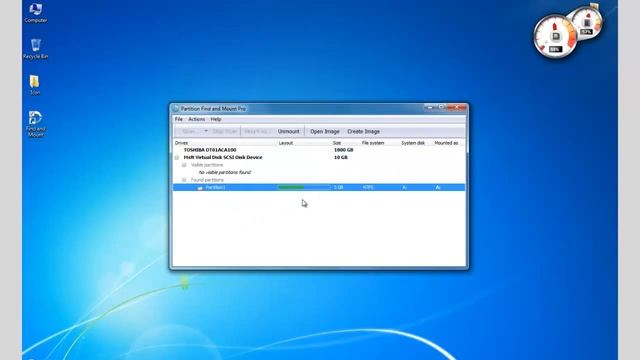Screen dimensions: 640x360
Task: Open the File menu
Action: (179, 119)
